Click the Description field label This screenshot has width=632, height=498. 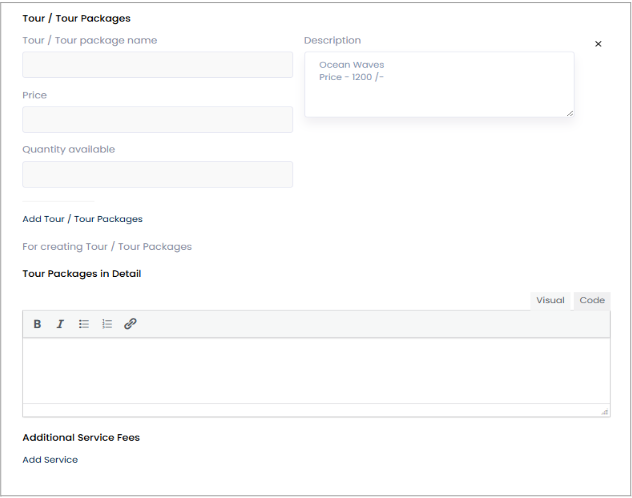coord(332,41)
